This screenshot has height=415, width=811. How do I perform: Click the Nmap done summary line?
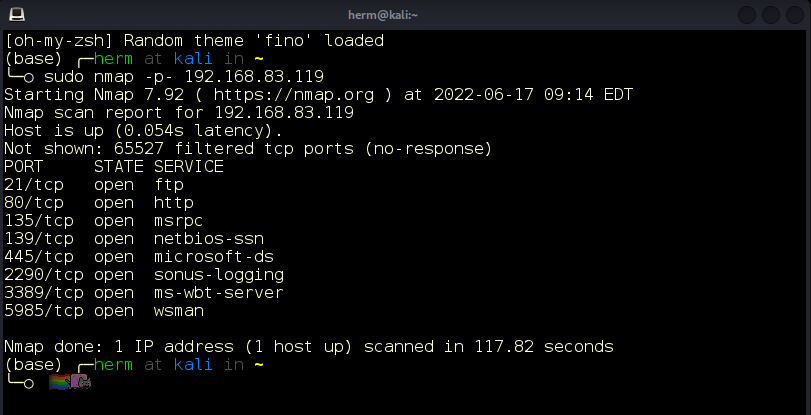[309, 347]
